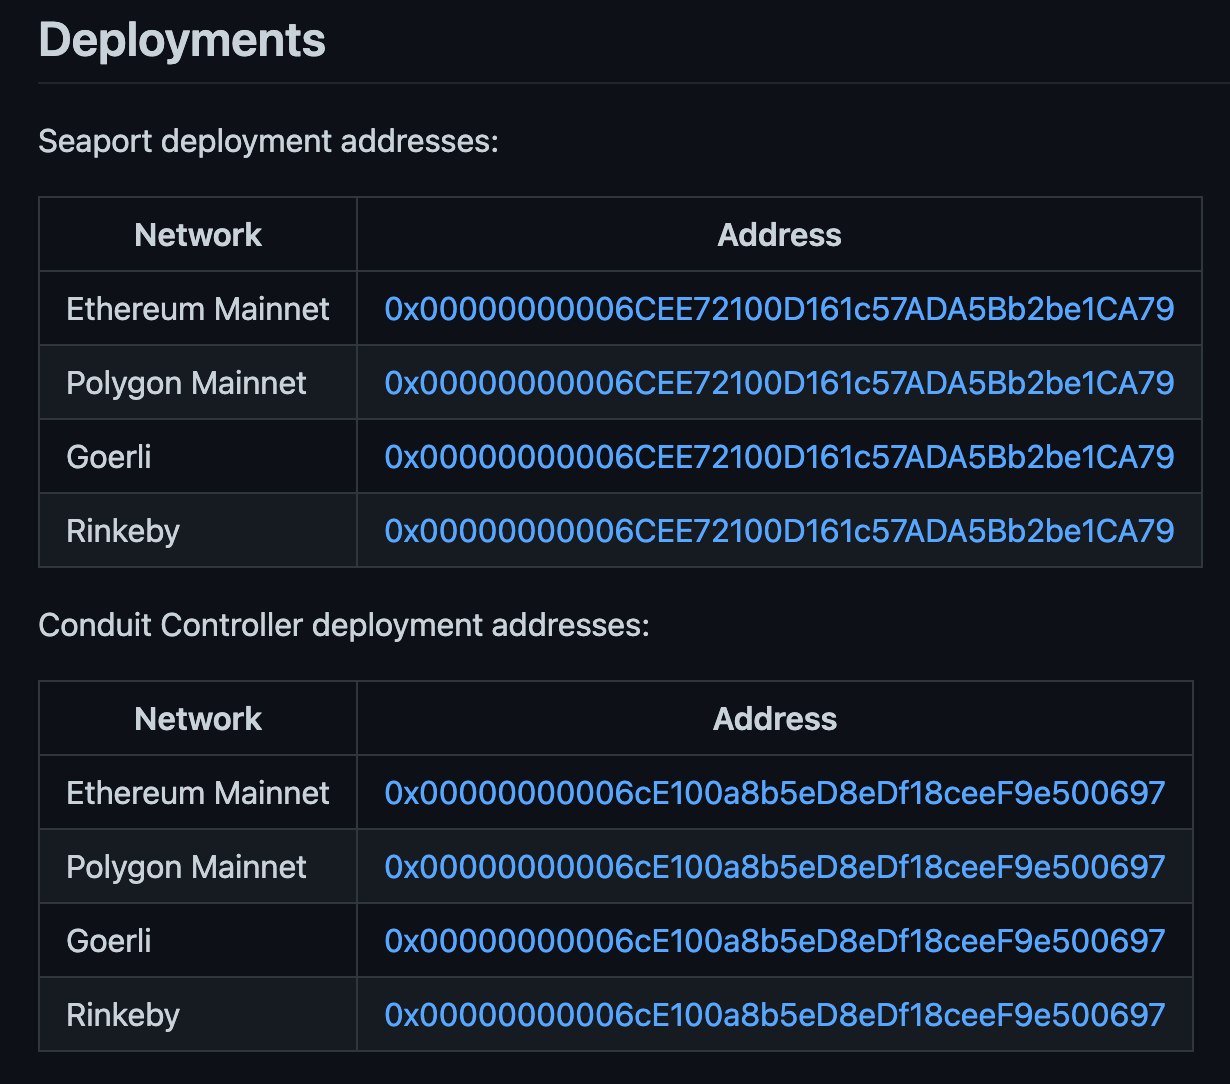Viewport: 1230px width, 1084px height.
Task: Open Seaport address link for Ethereum Mainnet
Action: [779, 309]
